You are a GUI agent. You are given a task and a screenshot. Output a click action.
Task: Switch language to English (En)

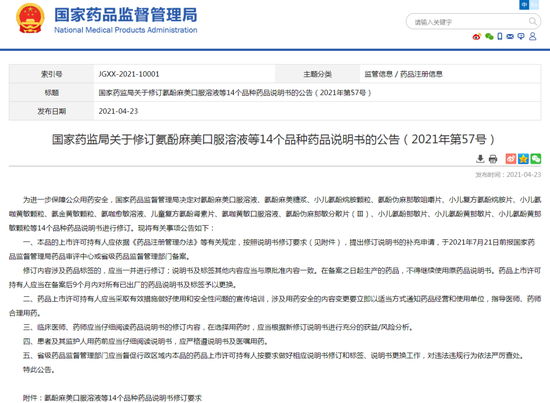[x=534, y=5]
